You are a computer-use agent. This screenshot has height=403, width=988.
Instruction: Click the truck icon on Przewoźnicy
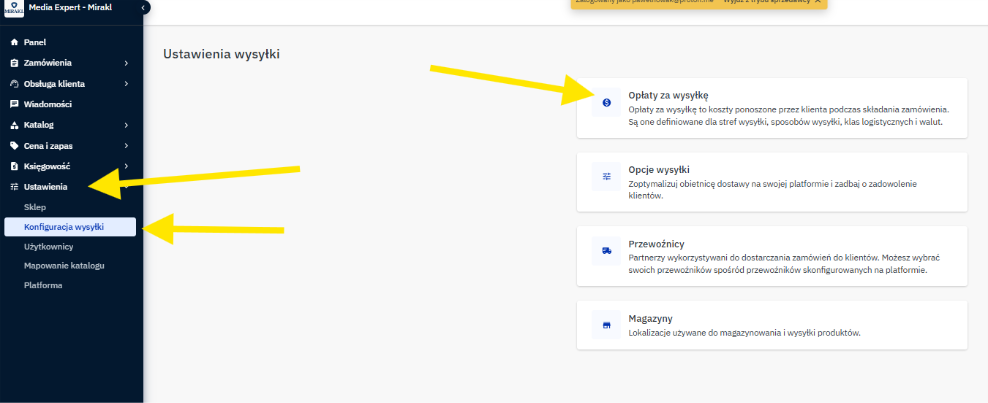coord(606,251)
